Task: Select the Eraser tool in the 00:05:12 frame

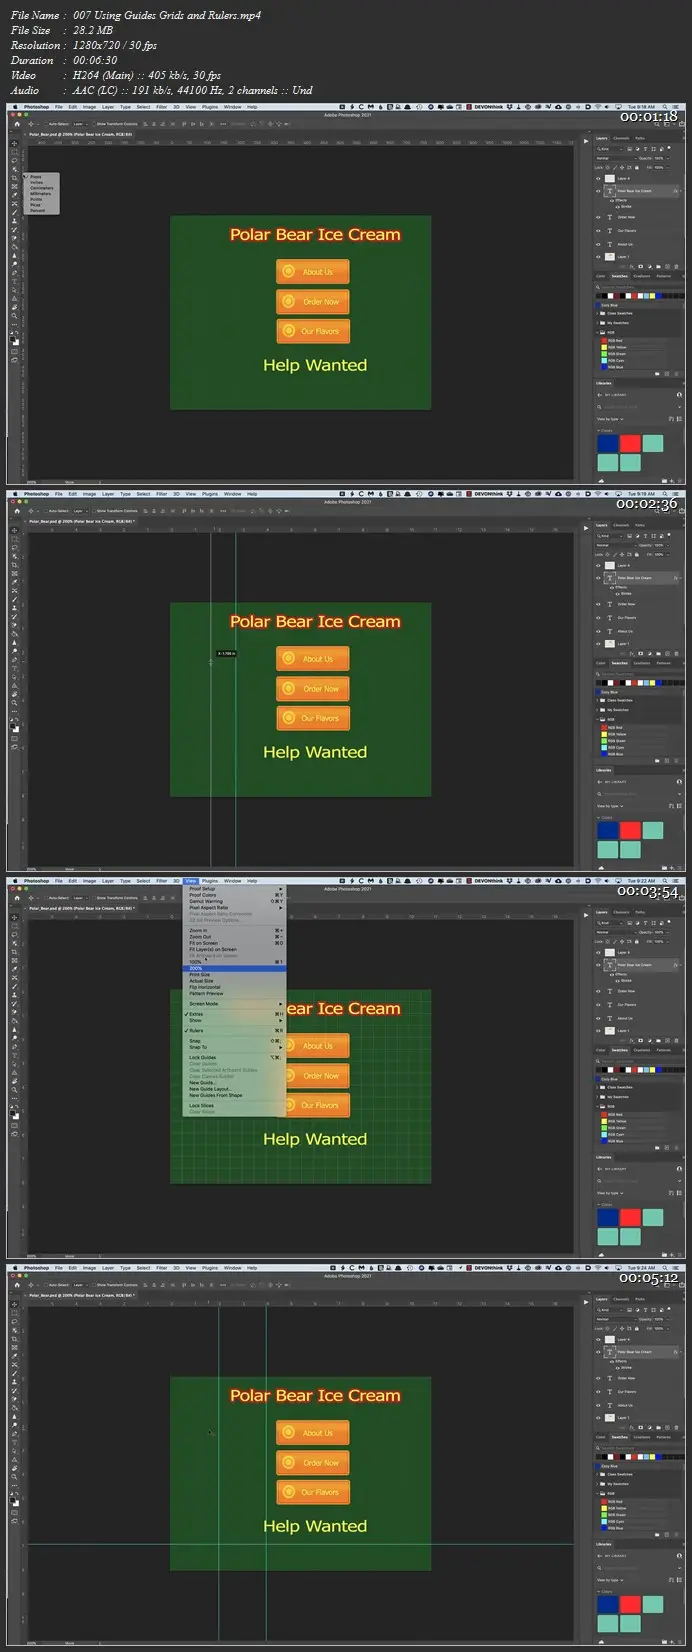Action: point(14,1399)
